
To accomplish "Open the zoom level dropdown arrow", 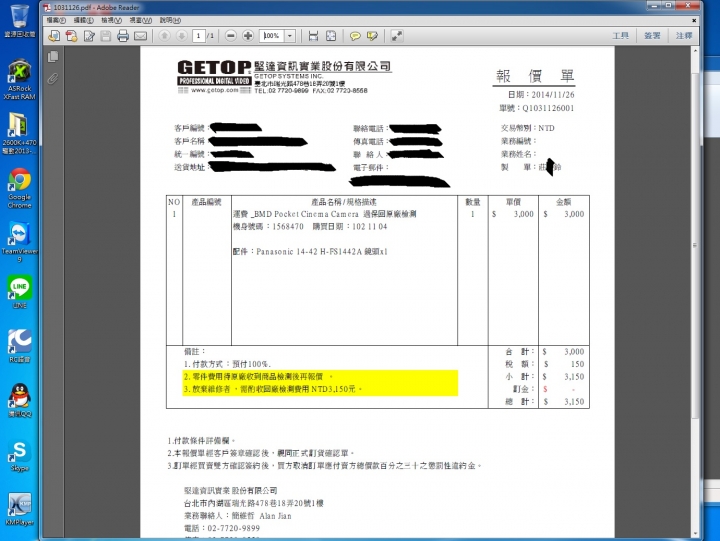I will (x=290, y=36).
